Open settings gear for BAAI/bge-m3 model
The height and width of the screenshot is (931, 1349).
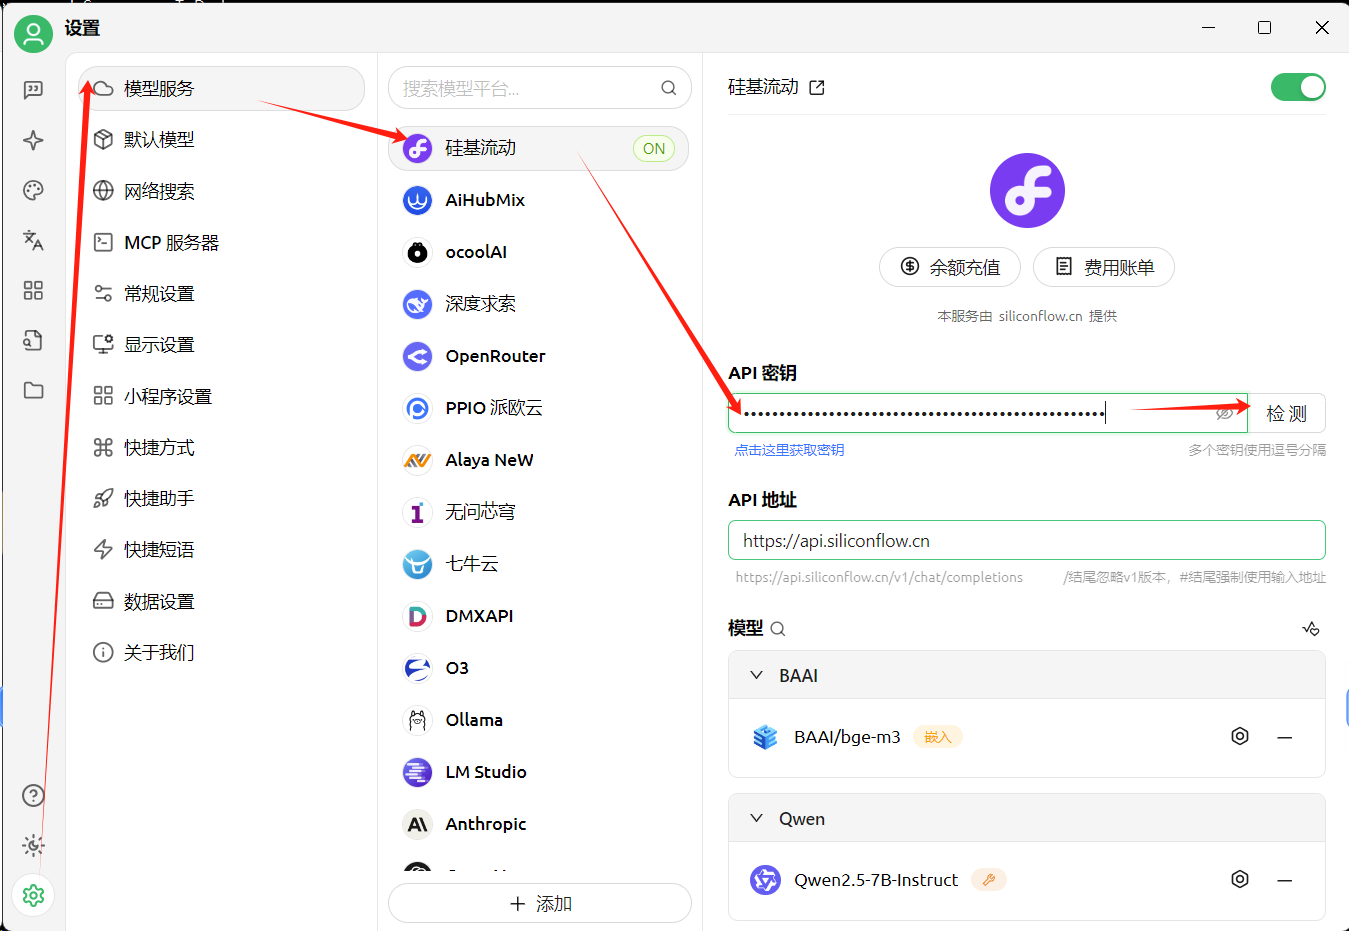pyautogui.click(x=1240, y=736)
